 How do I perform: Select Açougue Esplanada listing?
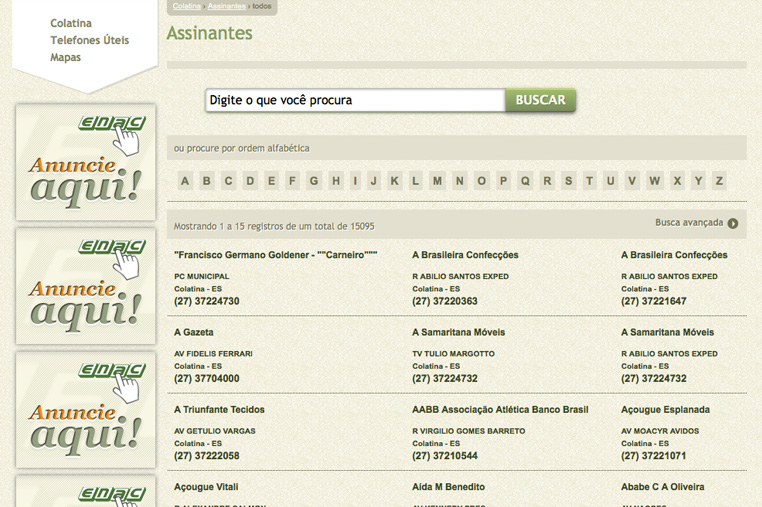tap(665, 409)
